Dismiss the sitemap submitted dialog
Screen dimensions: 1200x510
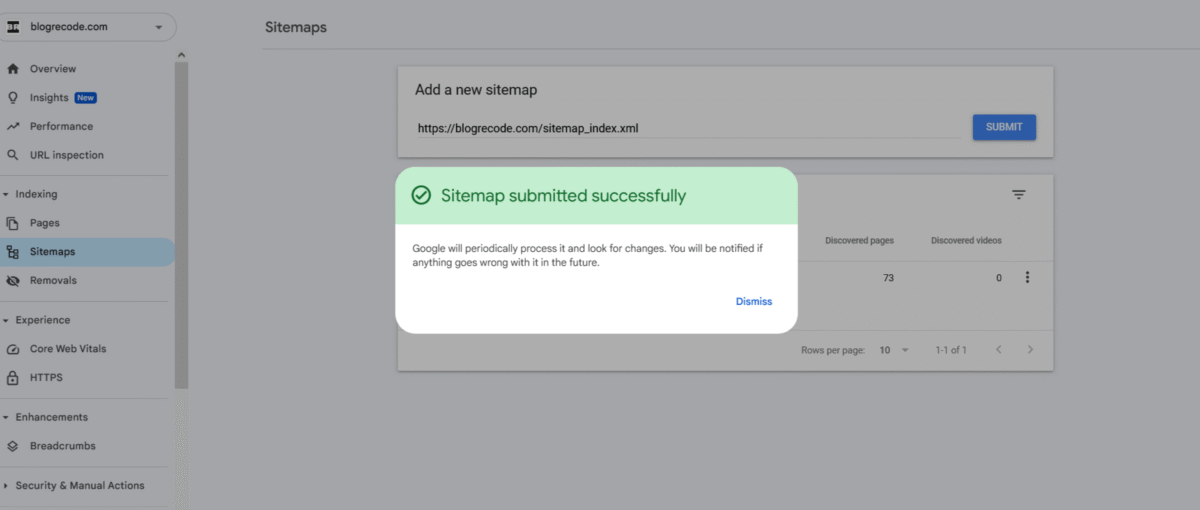coord(753,301)
